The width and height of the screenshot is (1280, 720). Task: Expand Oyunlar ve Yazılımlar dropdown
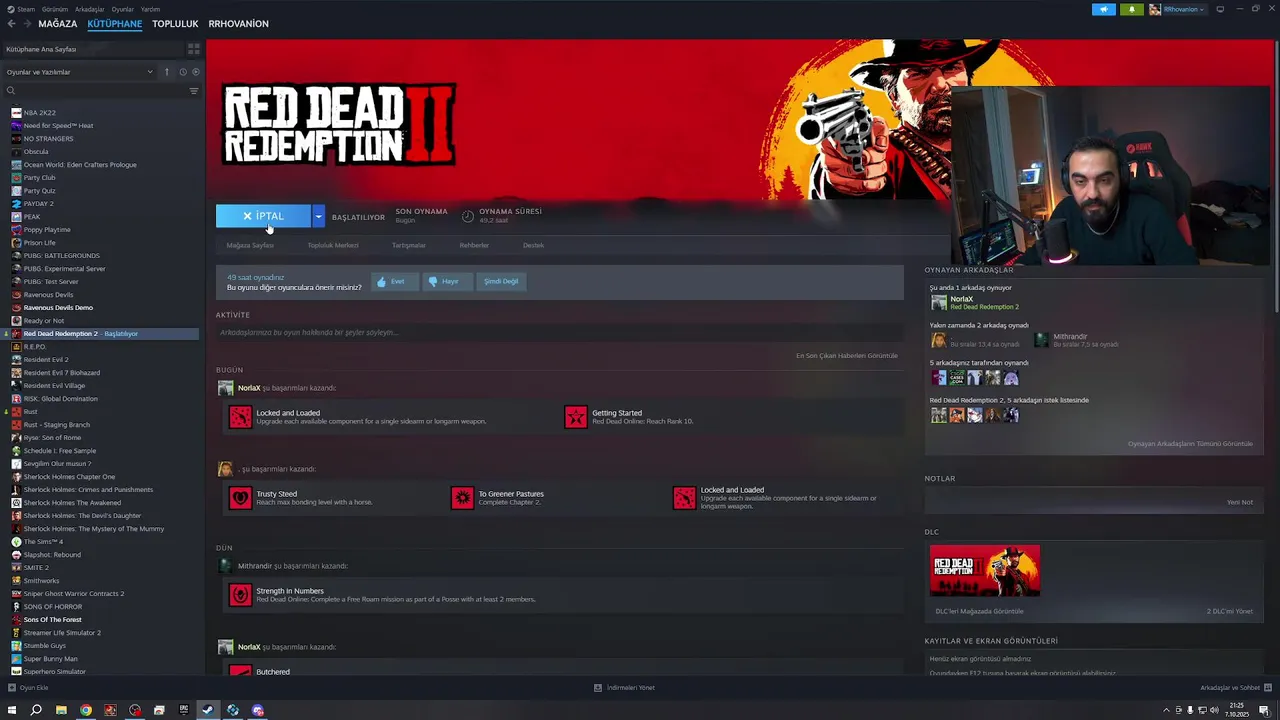(x=79, y=72)
